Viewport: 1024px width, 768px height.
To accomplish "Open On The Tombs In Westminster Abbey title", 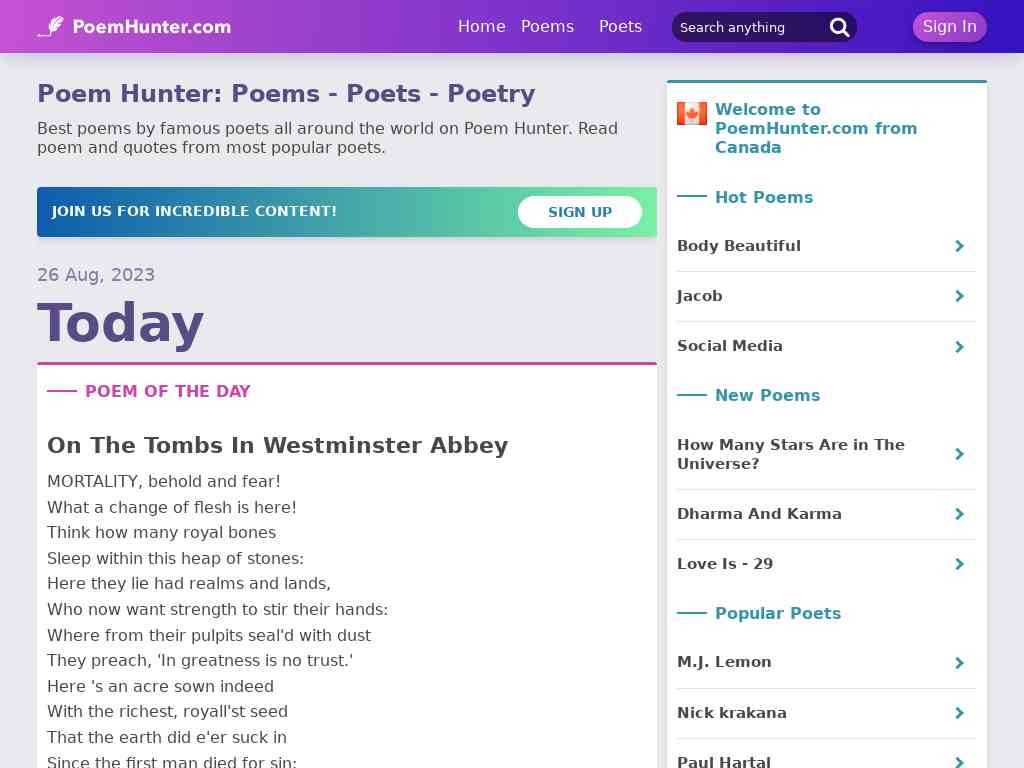I will (278, 445).
